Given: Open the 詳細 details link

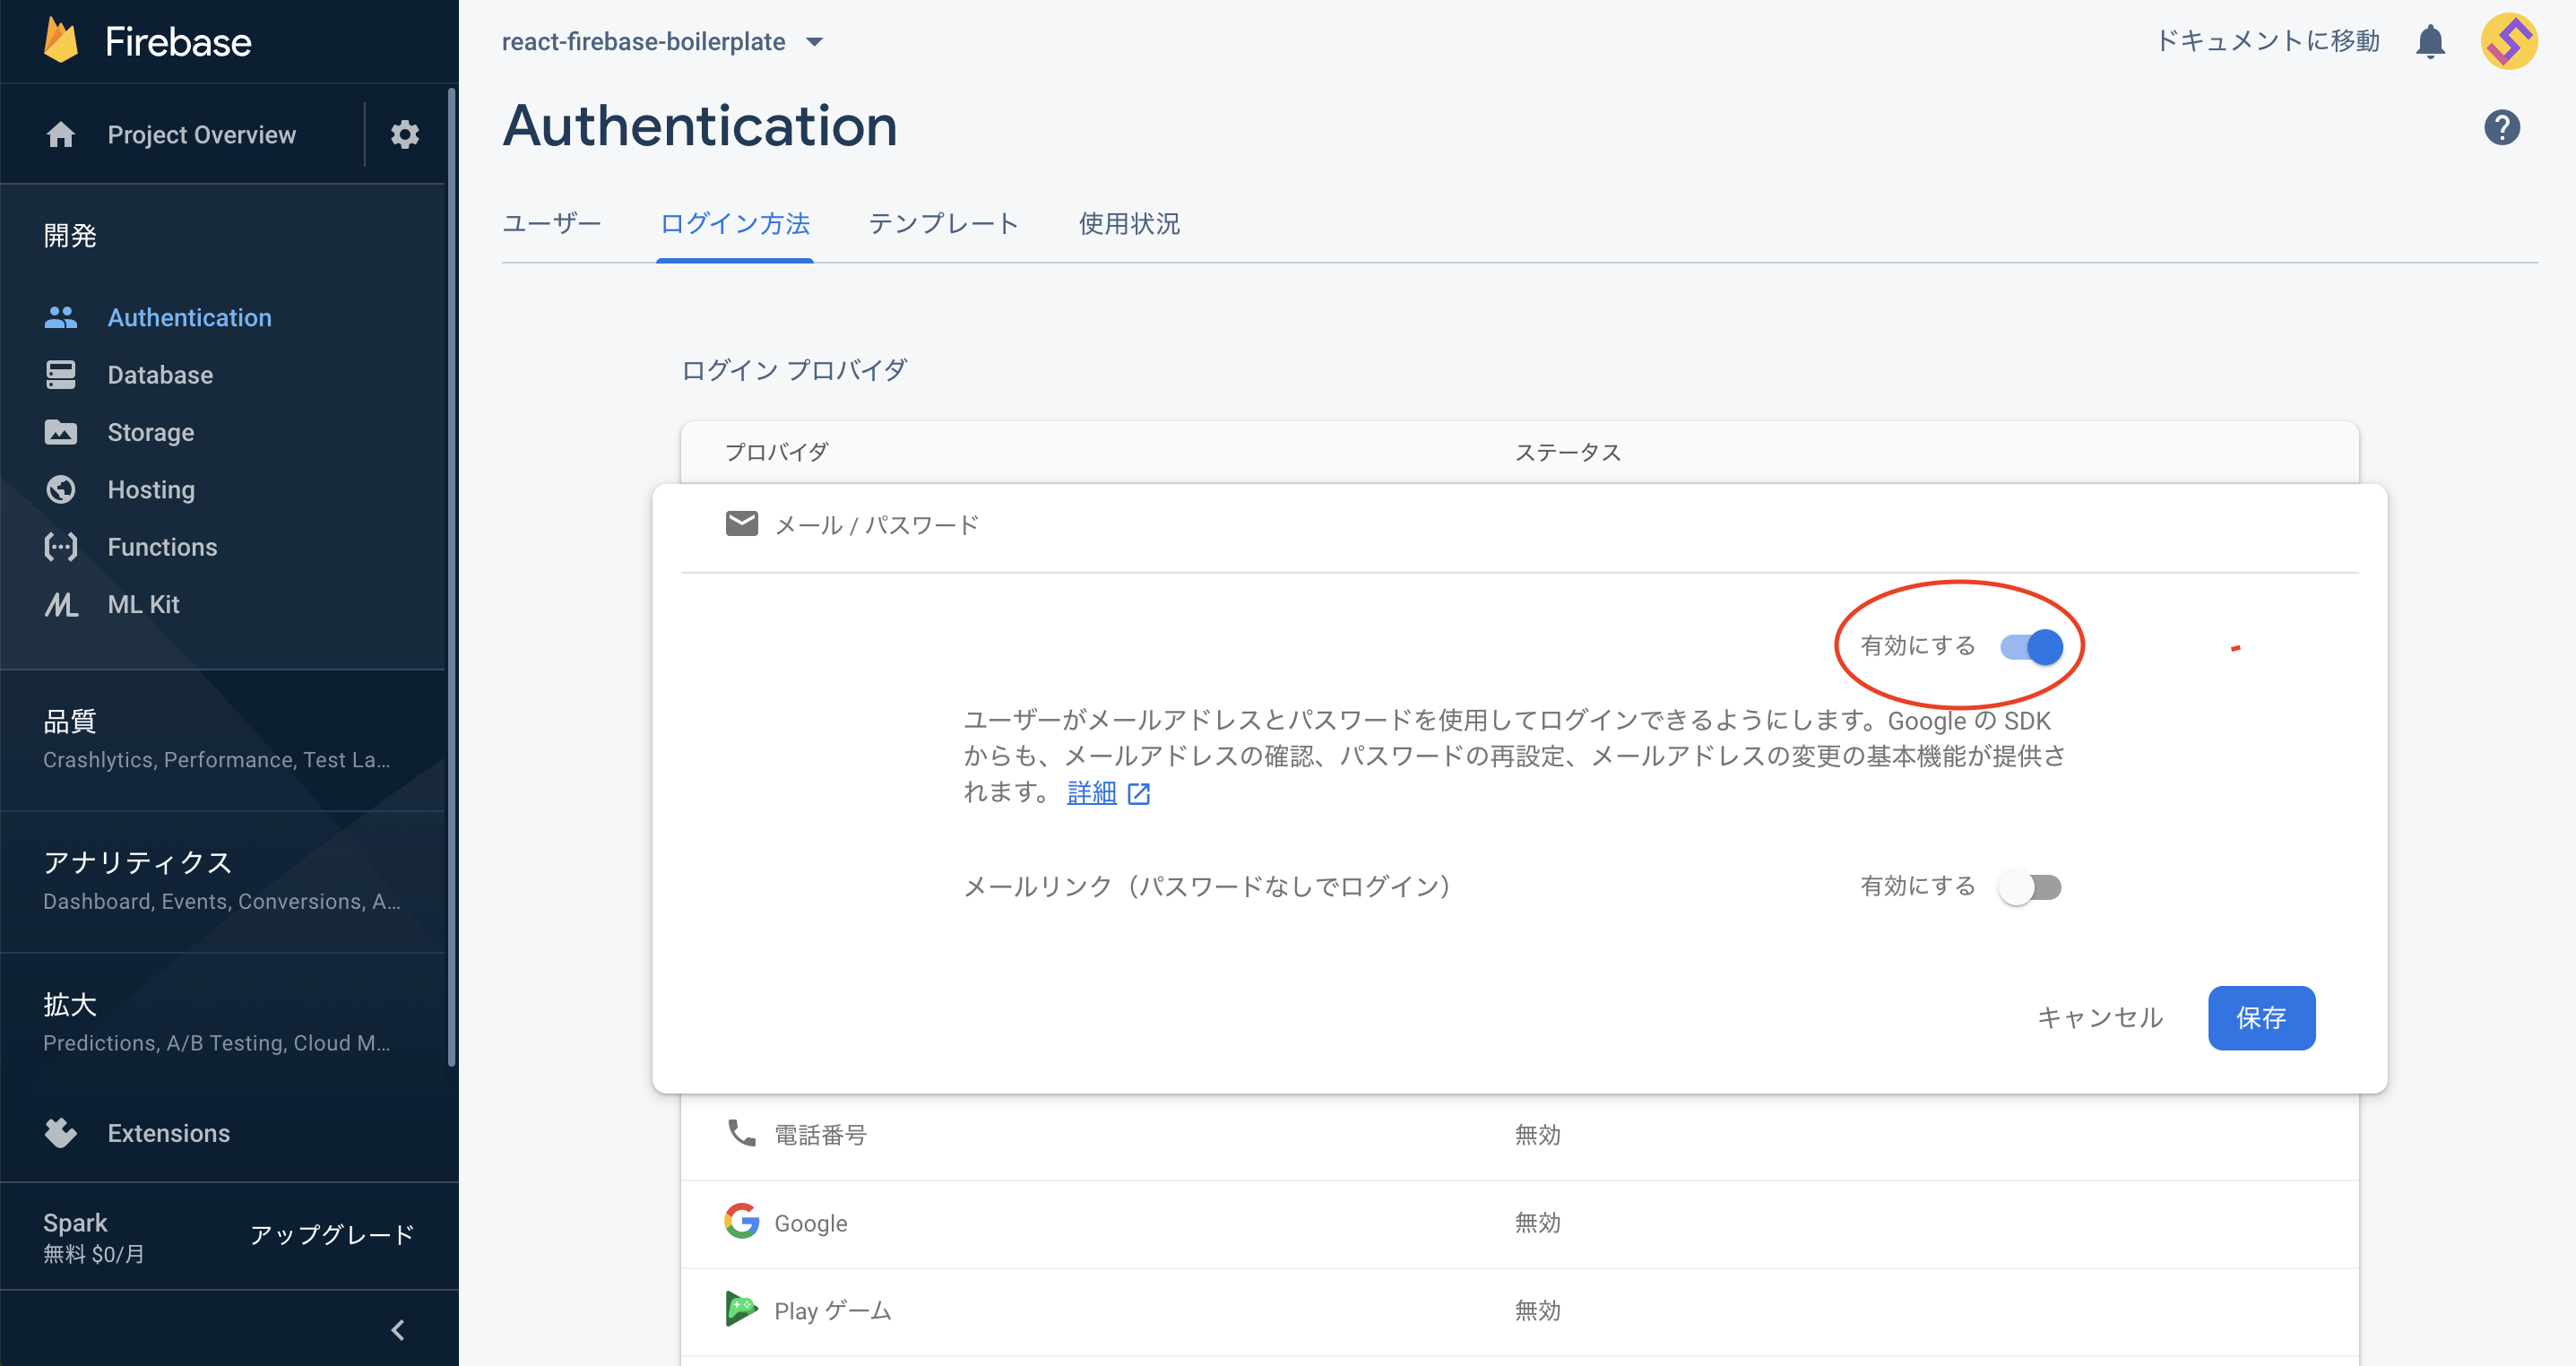Looking at the screenshot, I should click(1092, 793).
